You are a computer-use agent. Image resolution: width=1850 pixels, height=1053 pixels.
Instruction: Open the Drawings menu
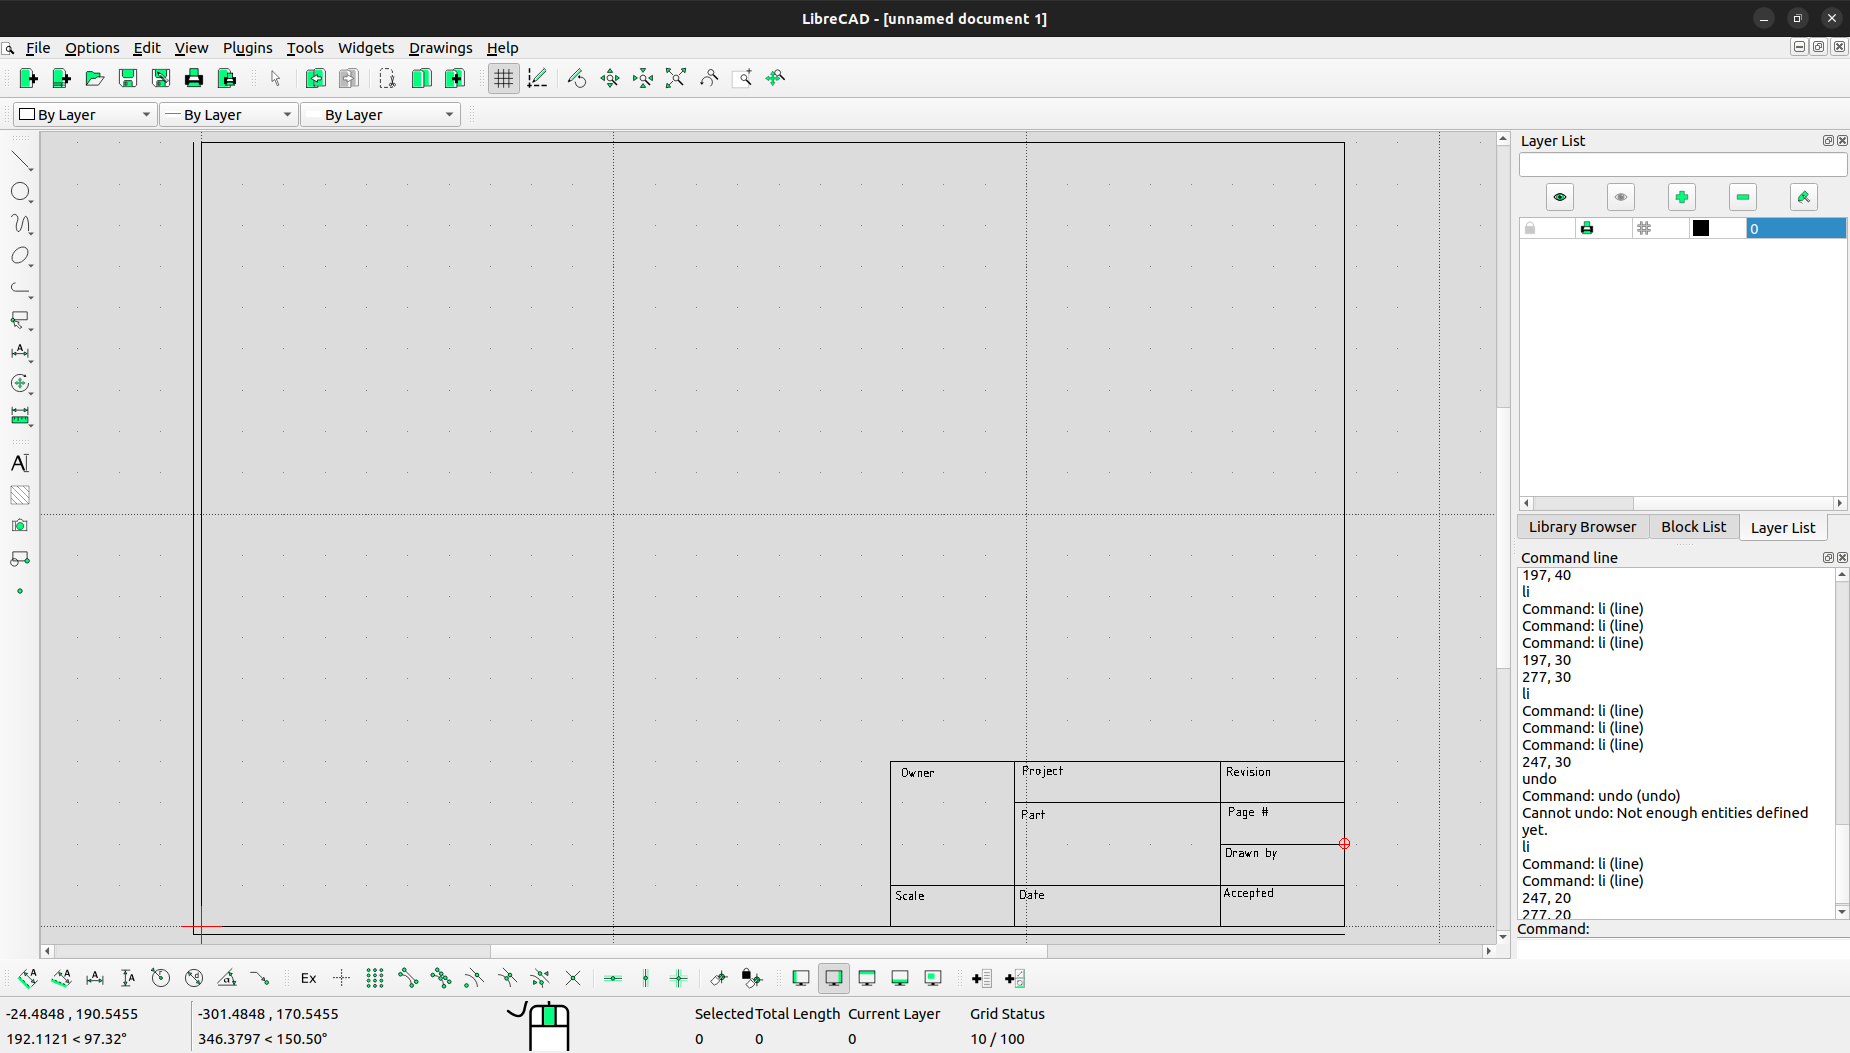click(440, 48)
